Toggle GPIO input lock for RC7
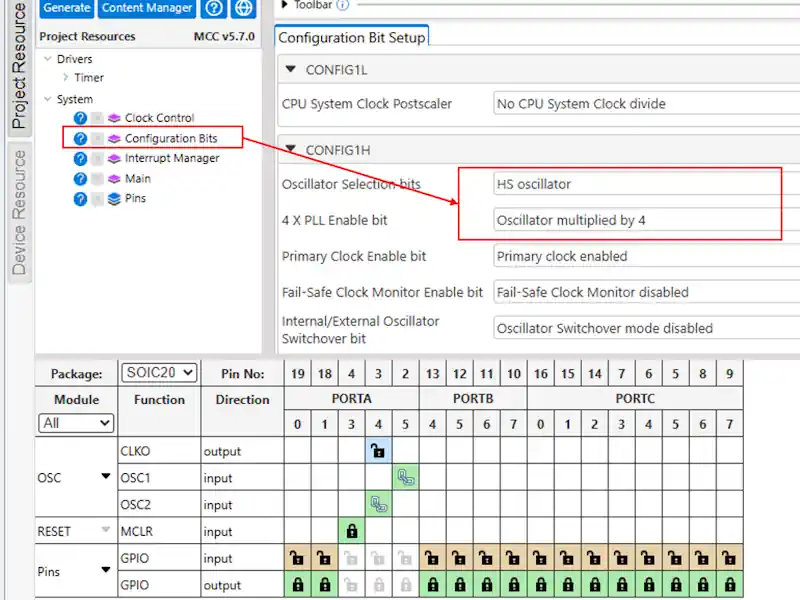This screenshot has width=800, height=600. 730,558
